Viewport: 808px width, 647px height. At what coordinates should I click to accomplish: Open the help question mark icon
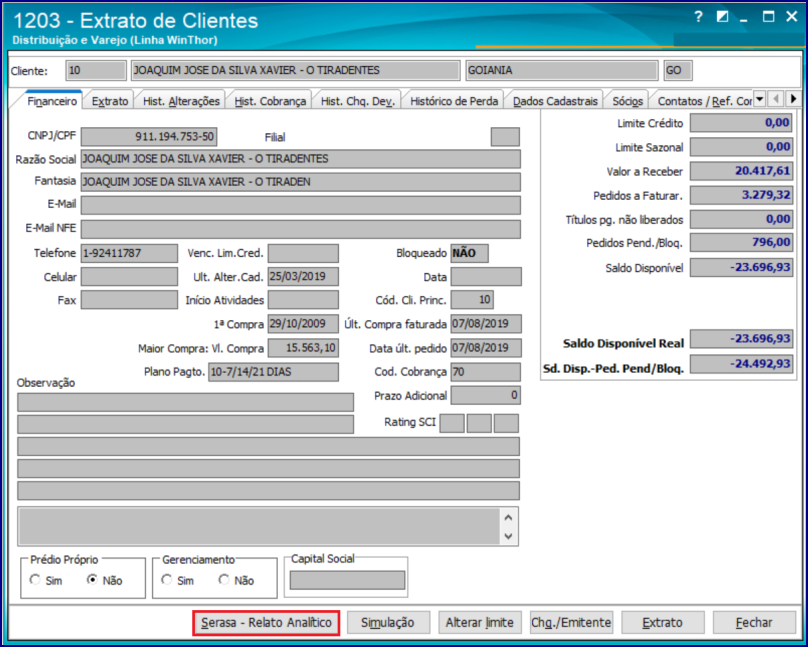[698, 17]
